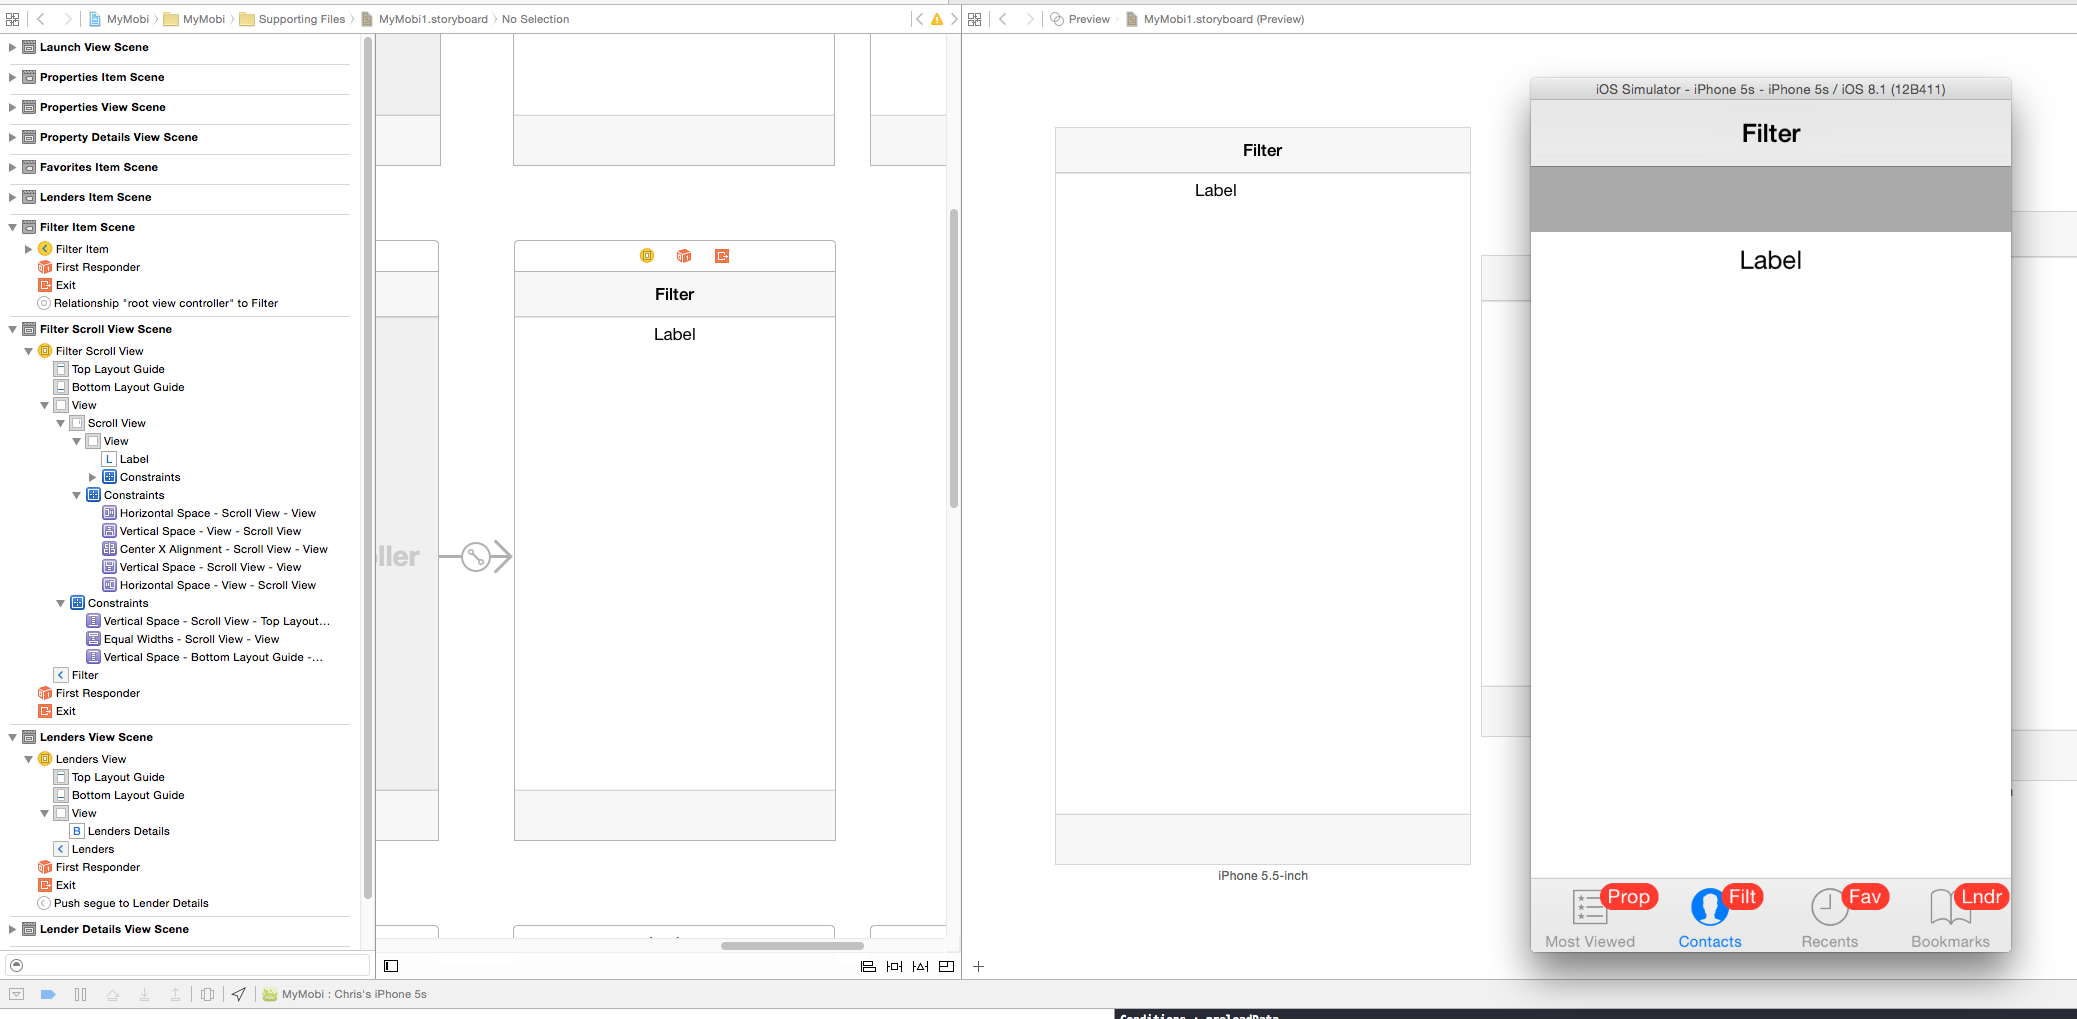This screenshot has height=1019, width=2077.
Task: Expand Properties Item Scene
Action: pyautogui.click(x=12, y=77)
